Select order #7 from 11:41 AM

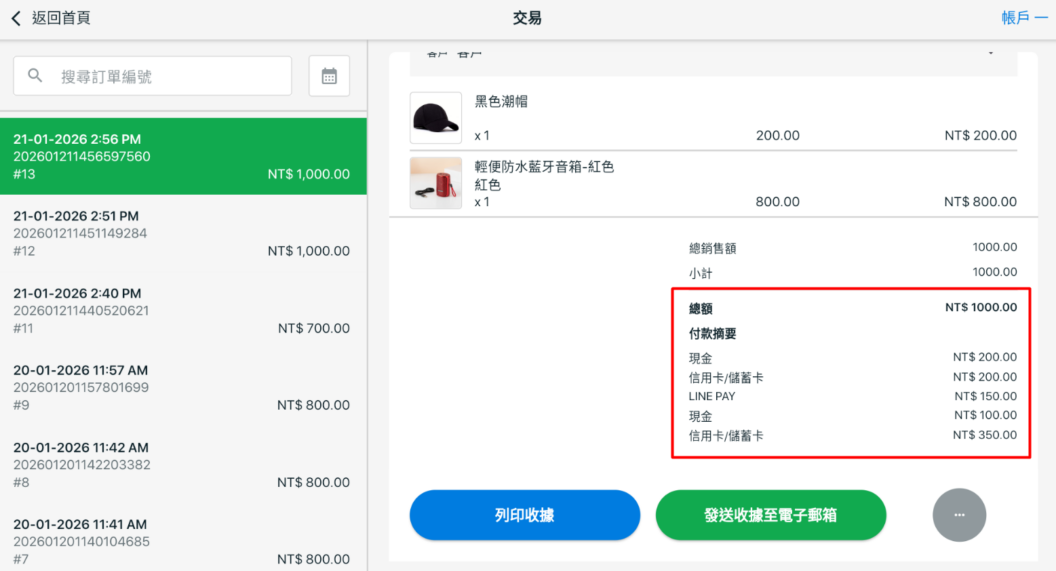click(x=182, y=540)
